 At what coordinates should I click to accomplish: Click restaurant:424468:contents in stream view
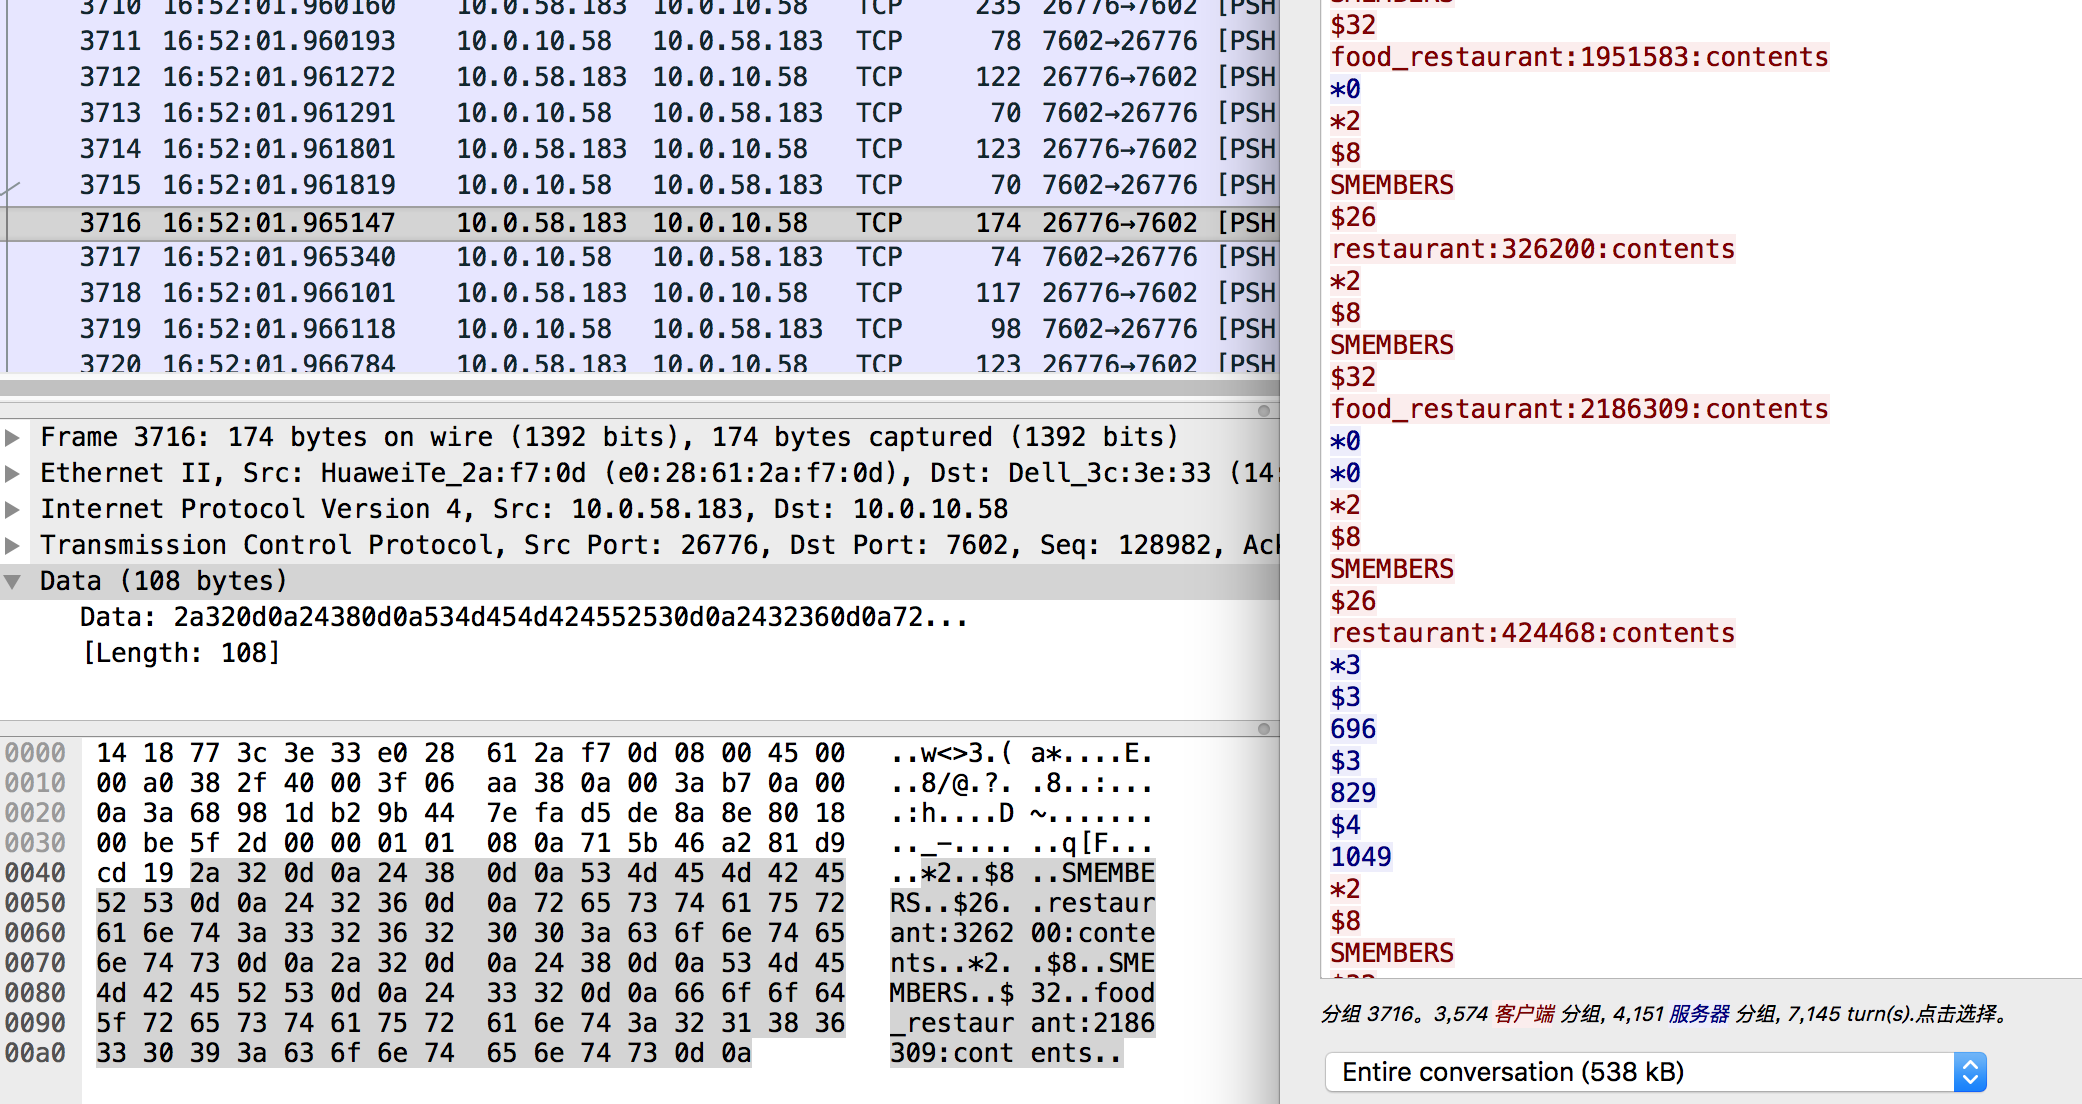tap(1532, 633)
